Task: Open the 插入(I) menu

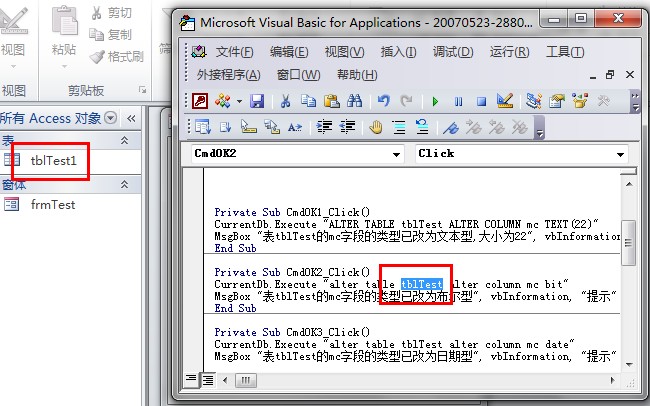Action: point(399,52)
